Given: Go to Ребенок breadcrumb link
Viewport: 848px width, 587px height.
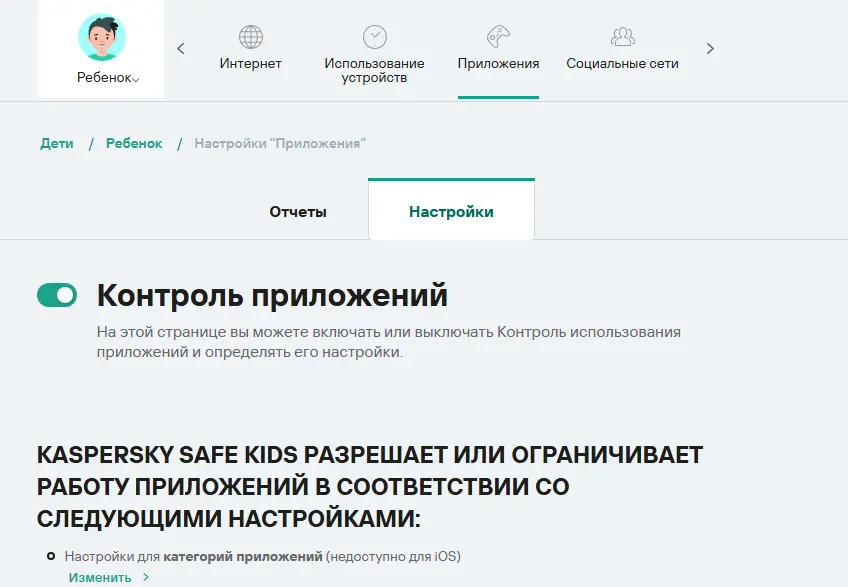Looking at the screenshot, I should pyautogui.click(x=134, y=143).
